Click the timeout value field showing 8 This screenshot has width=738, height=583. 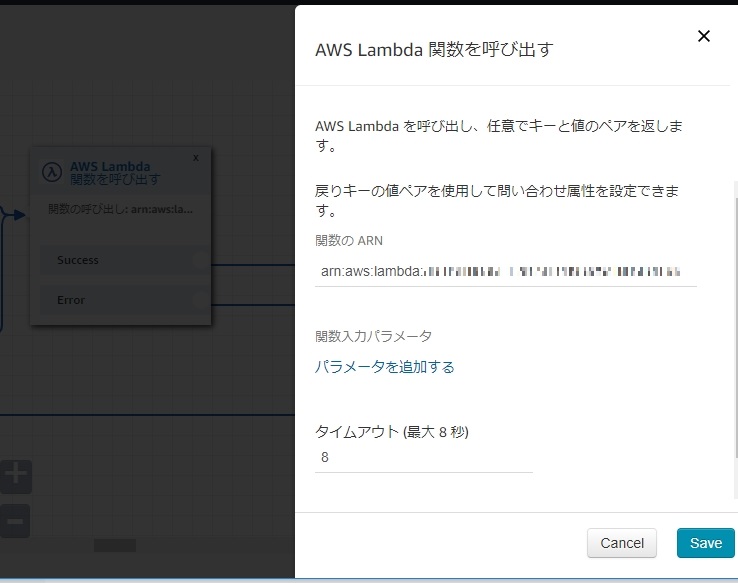(x=424, y=458)
